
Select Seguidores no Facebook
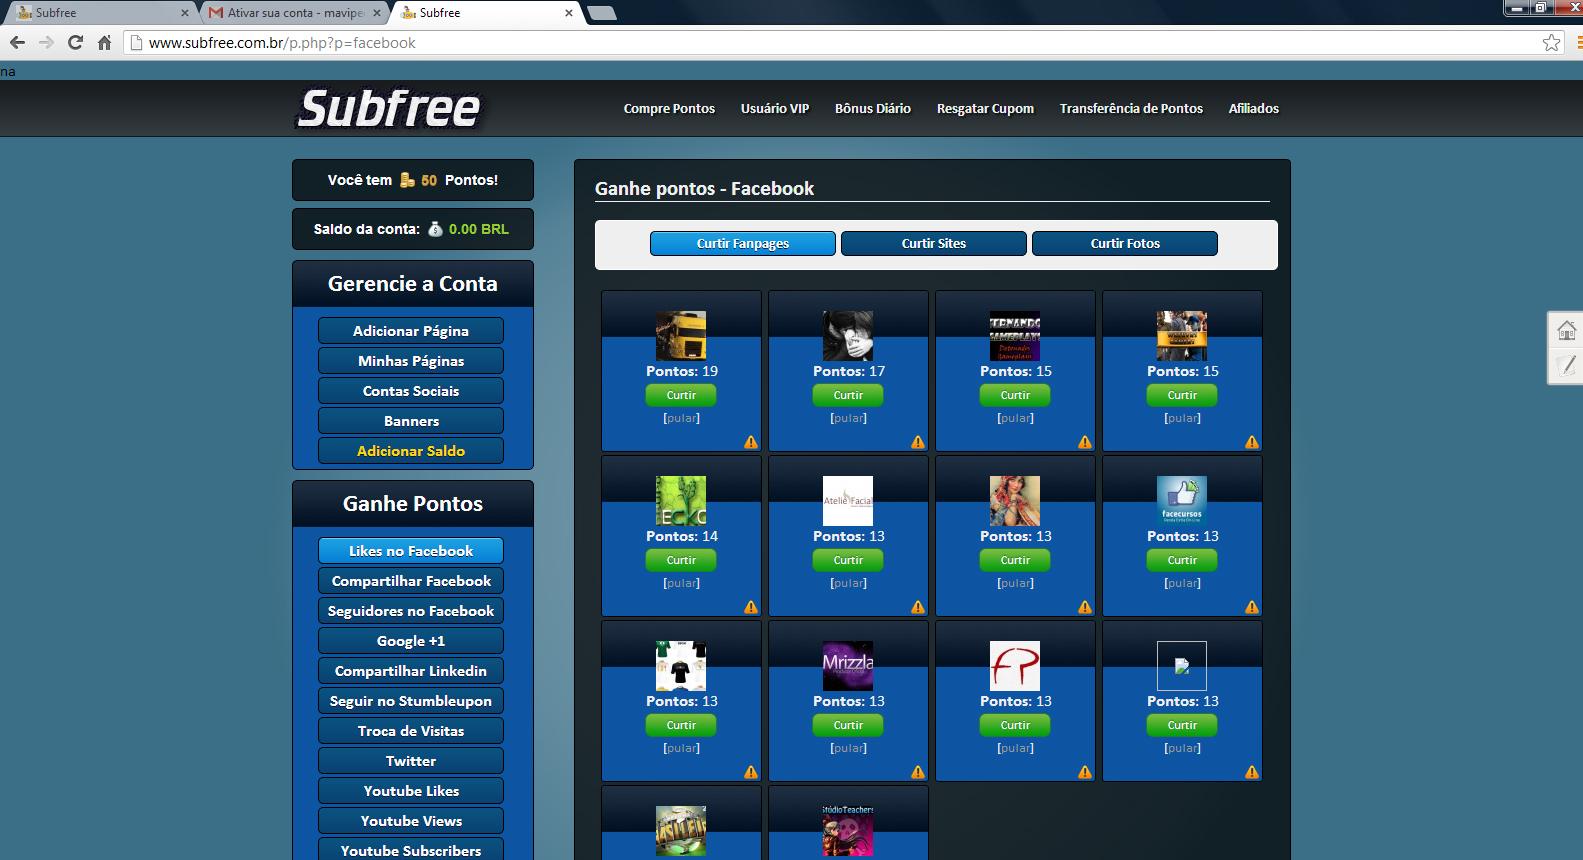coord(411,611)
